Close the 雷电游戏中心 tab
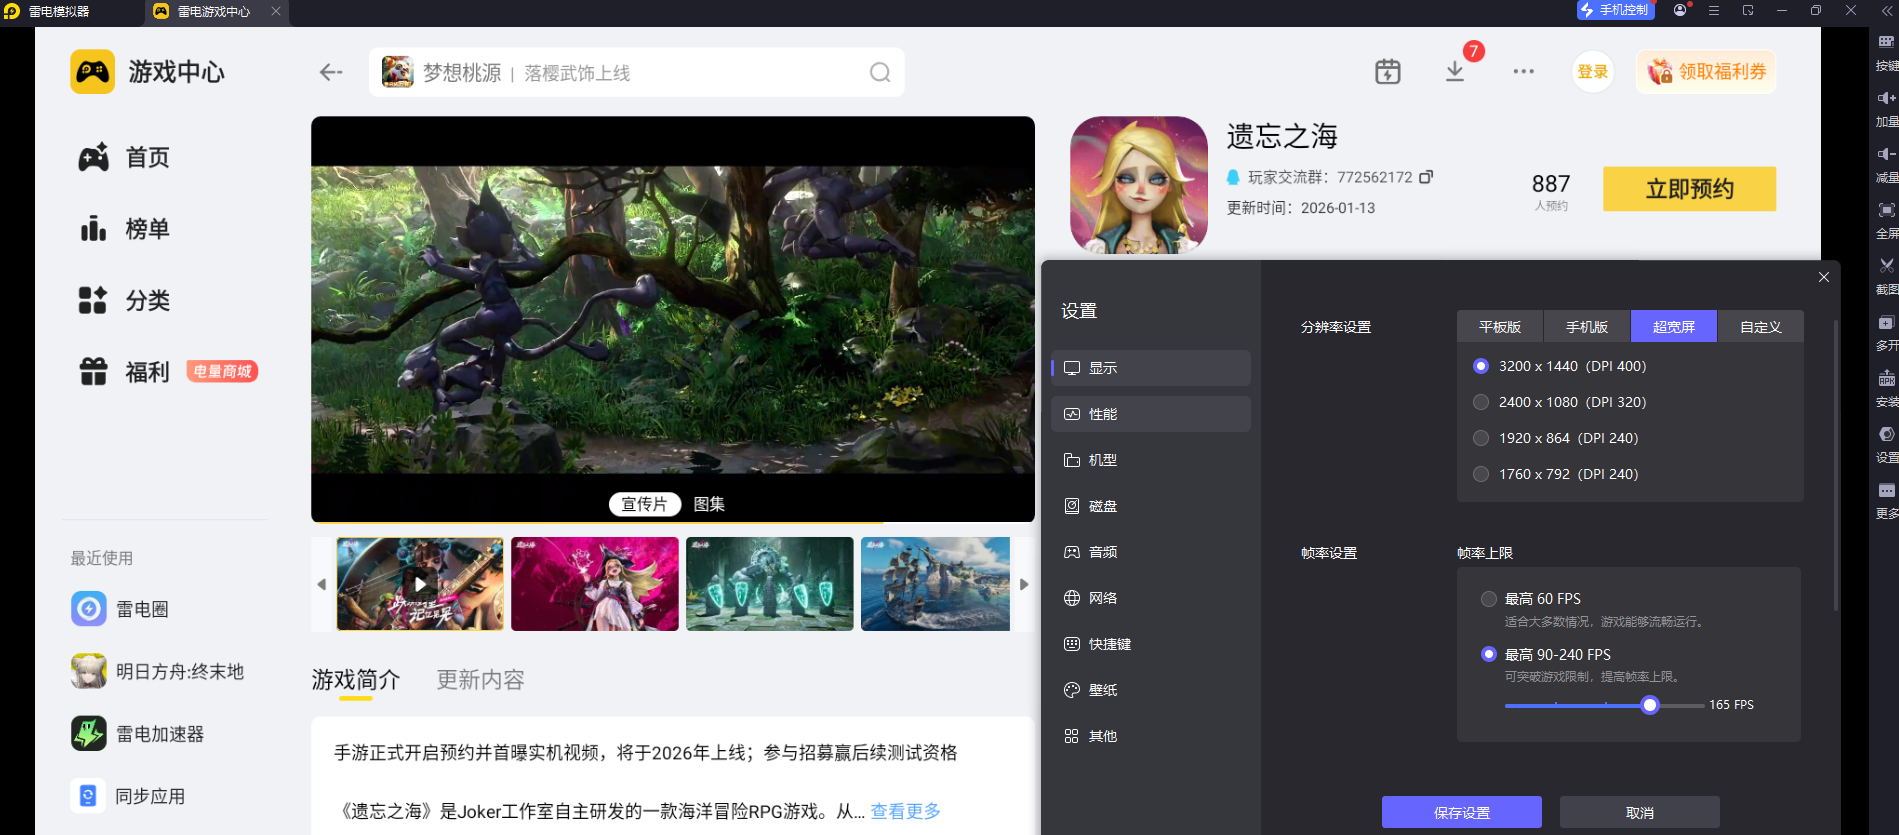1899x835 pixels. (276, 11)
